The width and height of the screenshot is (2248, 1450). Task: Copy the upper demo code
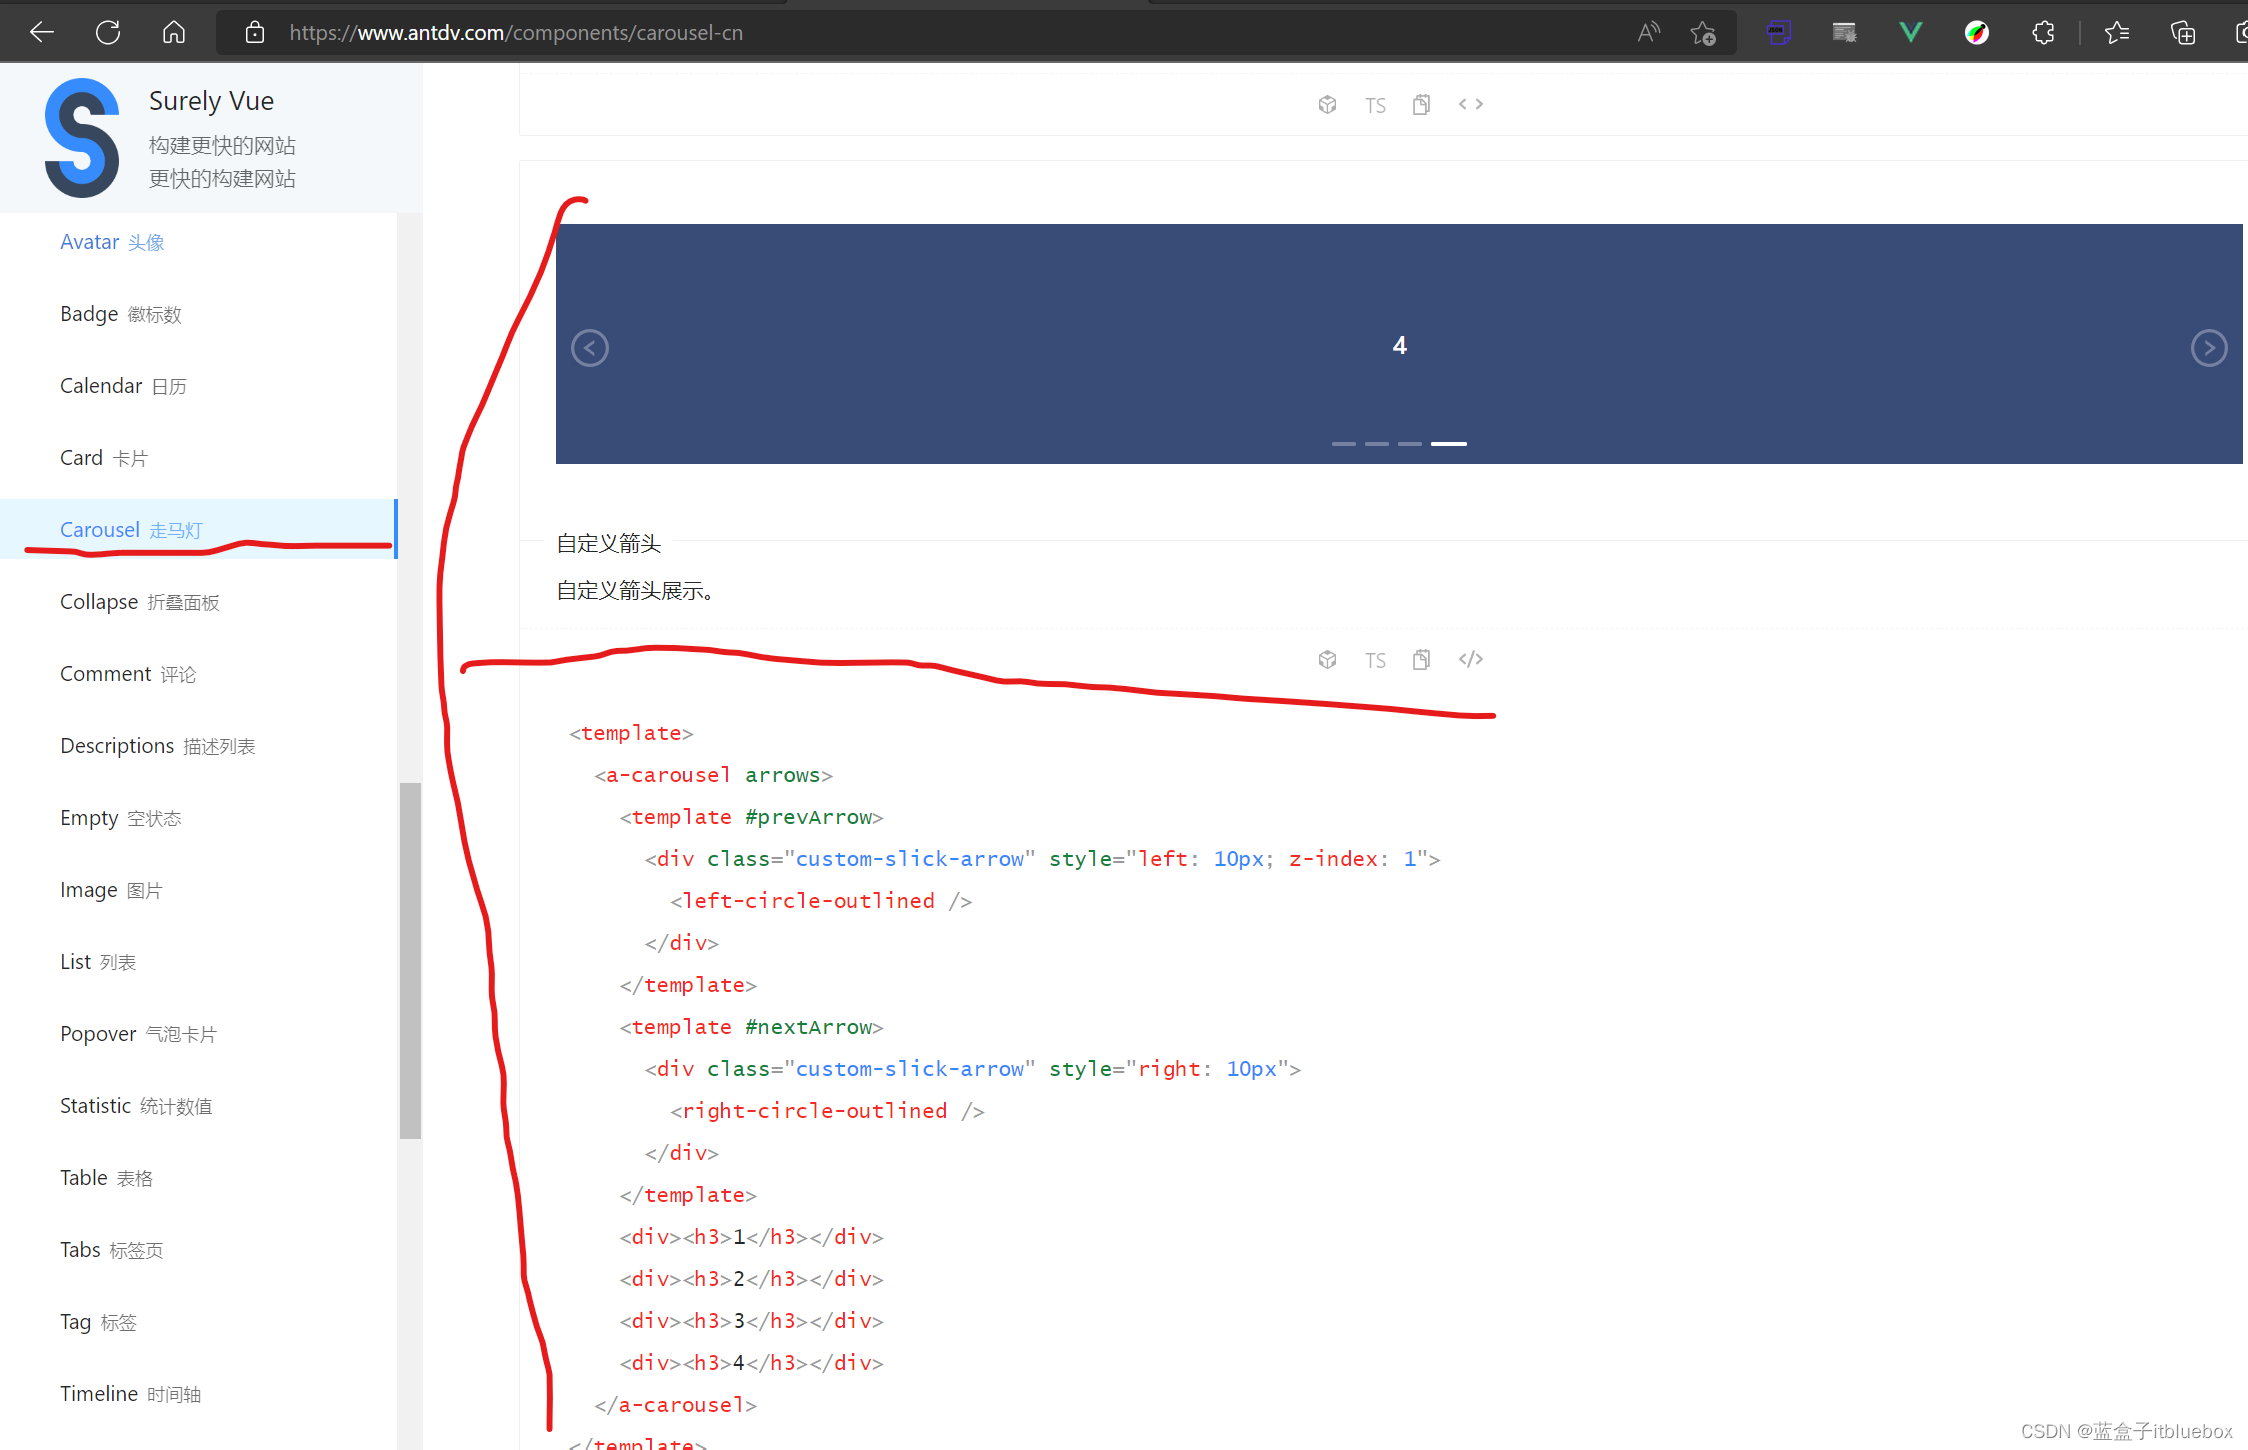click(x=1421, y=104)
